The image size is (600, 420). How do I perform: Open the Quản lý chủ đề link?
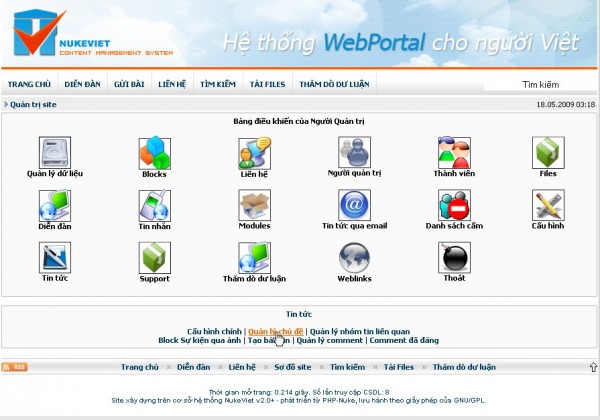(276, 332)
